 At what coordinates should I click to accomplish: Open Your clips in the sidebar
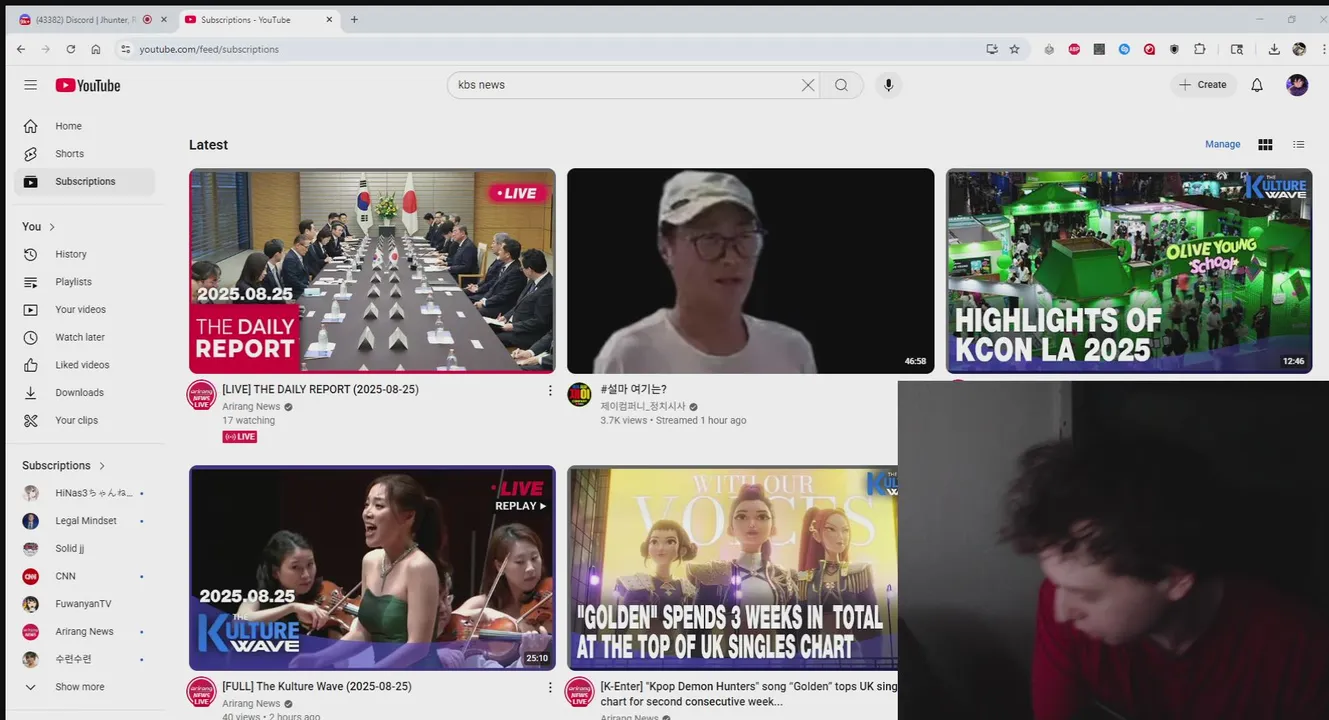tap(85, 420)
